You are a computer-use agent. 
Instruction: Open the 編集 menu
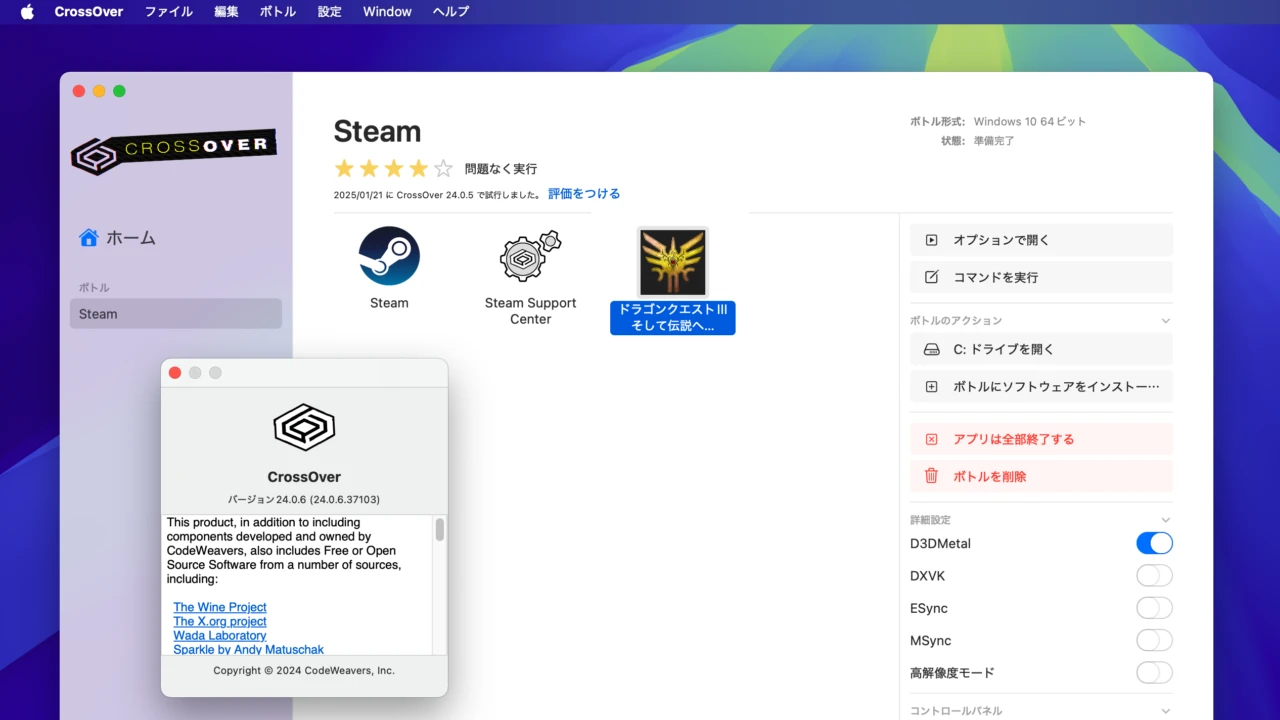click(226, 12)
